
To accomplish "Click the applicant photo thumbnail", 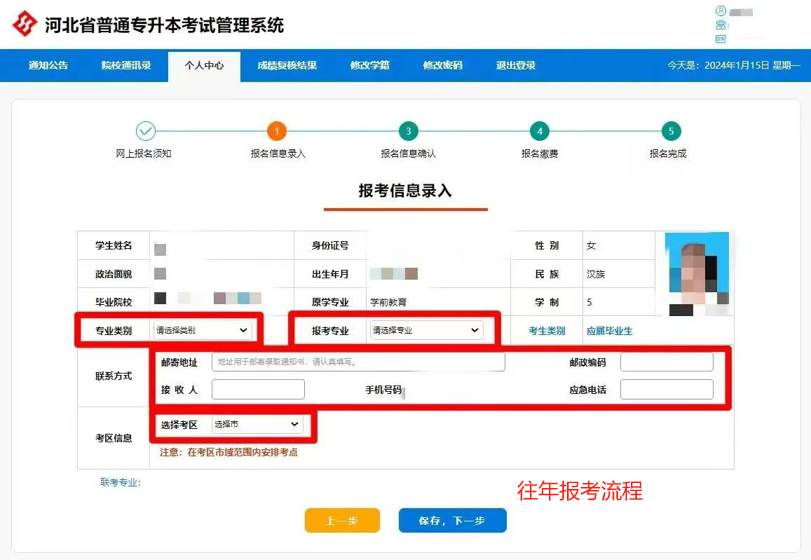I will [697, 274].
